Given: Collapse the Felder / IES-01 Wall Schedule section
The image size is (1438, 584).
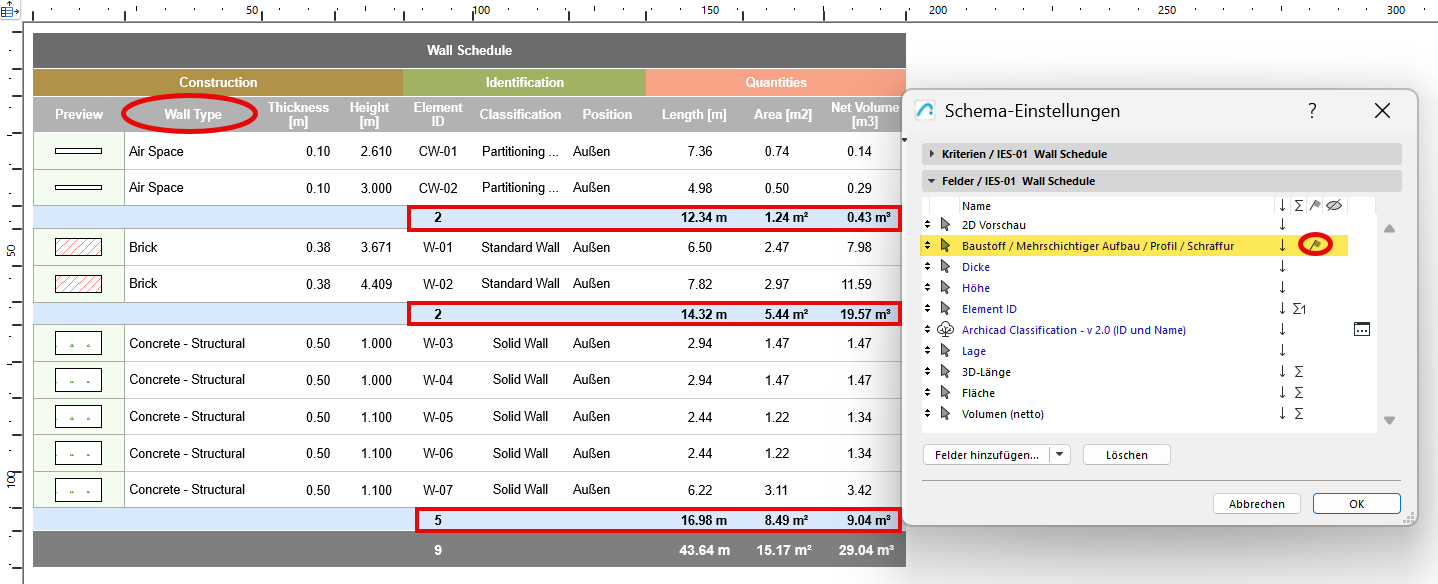Looking at the screenshot, I should click(x=932, y=181).
